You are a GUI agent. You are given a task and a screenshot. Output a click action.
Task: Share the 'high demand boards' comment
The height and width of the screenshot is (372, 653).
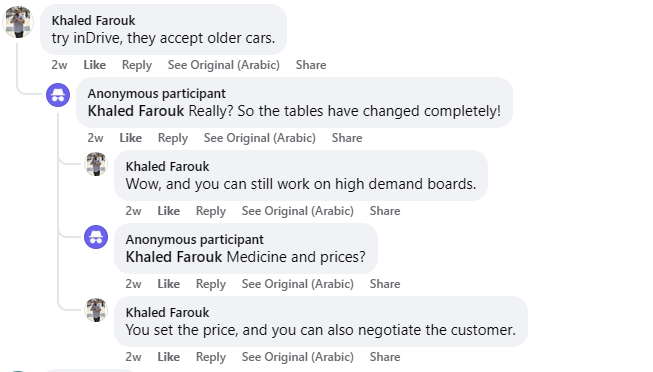tap(385, 211)
